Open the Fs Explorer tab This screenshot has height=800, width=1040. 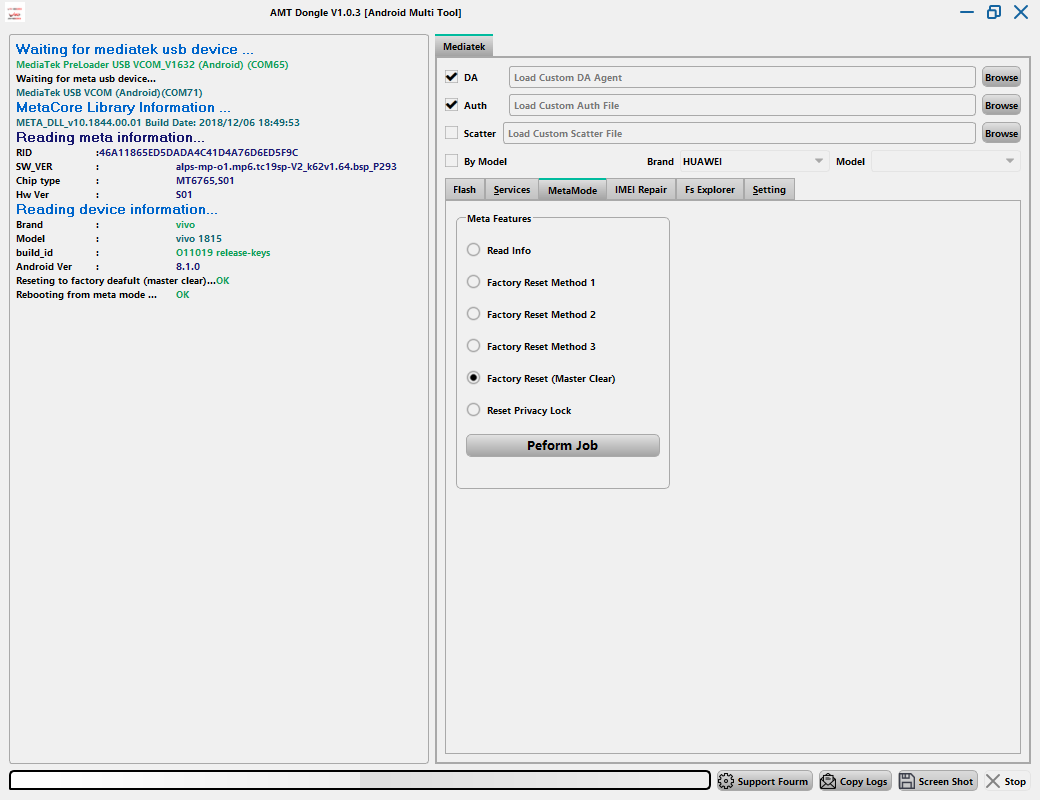click(709, 190)
